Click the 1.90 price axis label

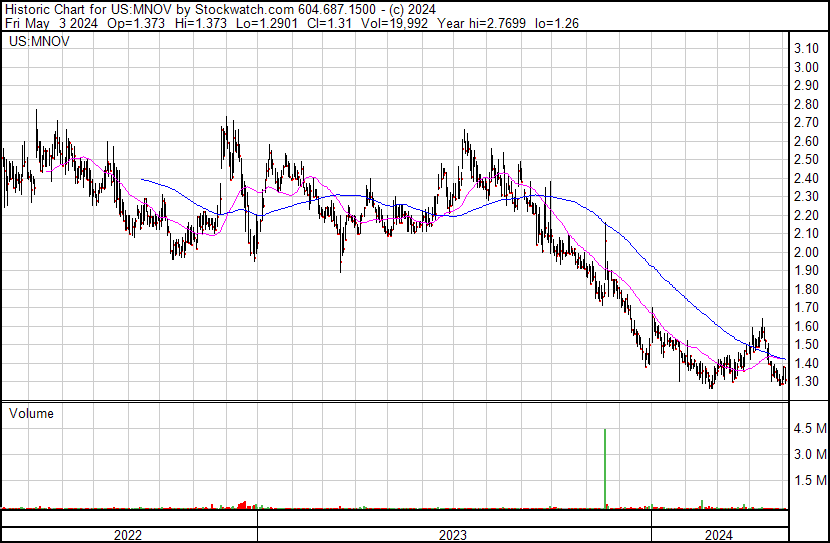(806, 270)
